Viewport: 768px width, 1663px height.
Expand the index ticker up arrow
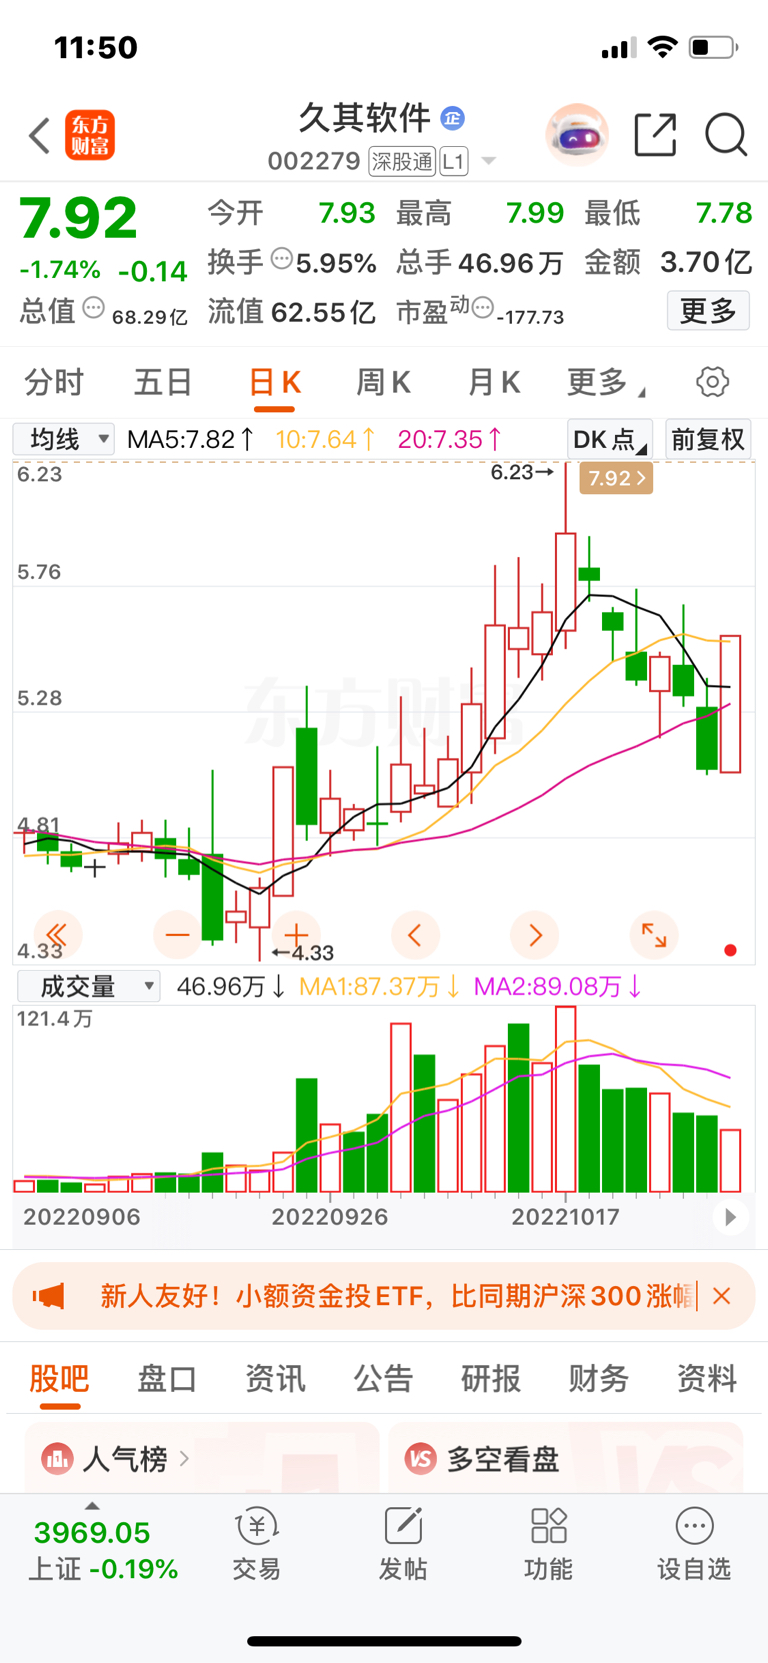[92, 1505]
